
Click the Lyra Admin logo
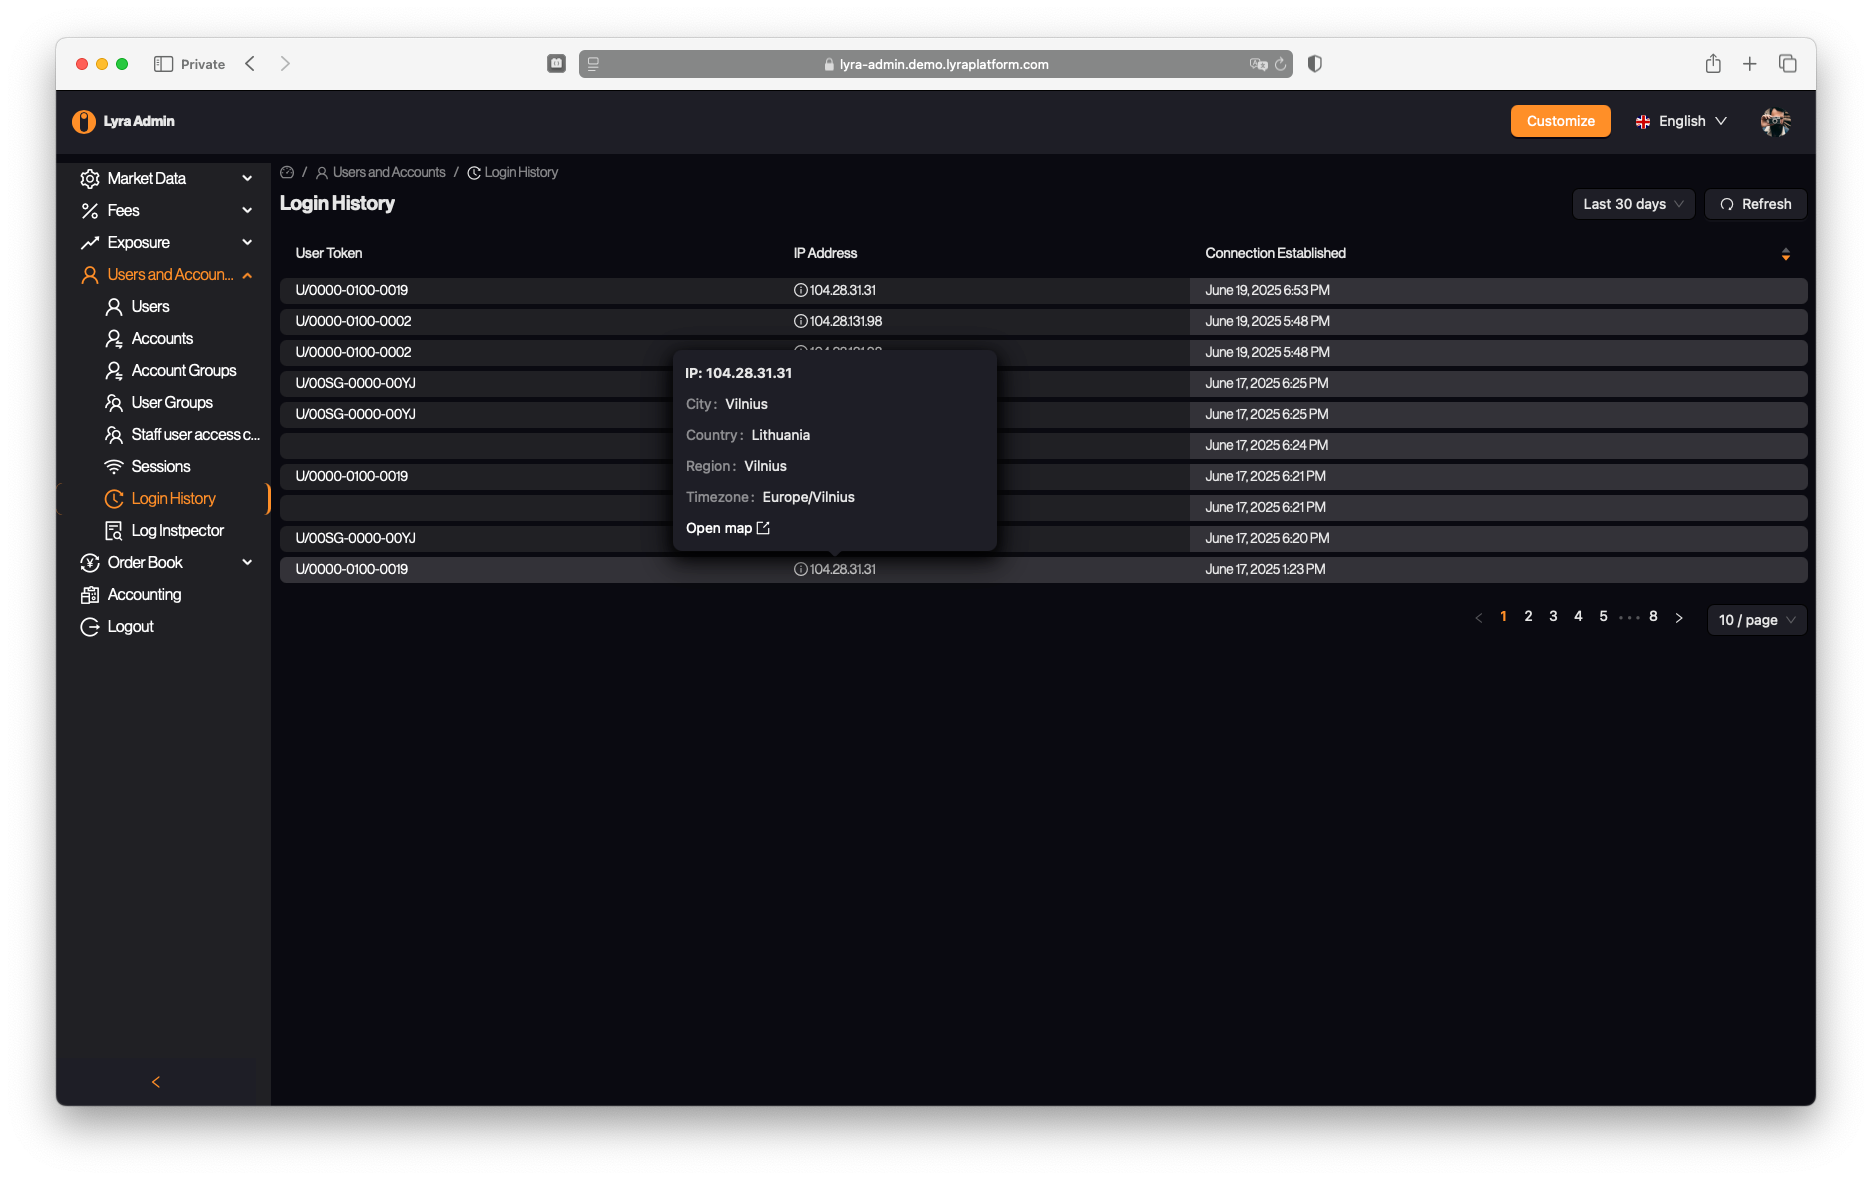(x=124, y=121)
